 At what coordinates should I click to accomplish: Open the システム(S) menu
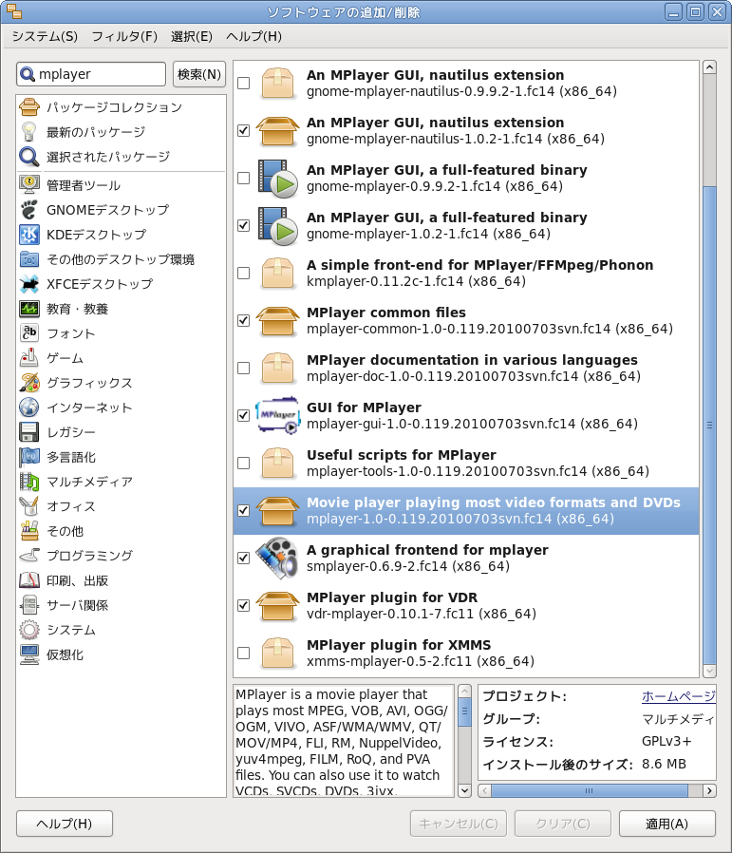point(45,36)
